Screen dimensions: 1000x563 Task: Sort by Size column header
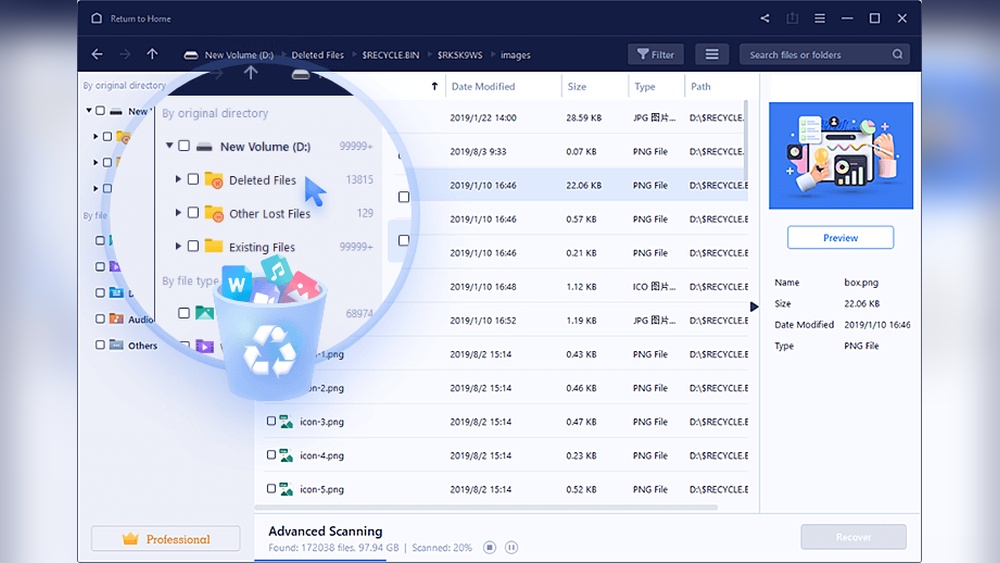pos(577,86)
